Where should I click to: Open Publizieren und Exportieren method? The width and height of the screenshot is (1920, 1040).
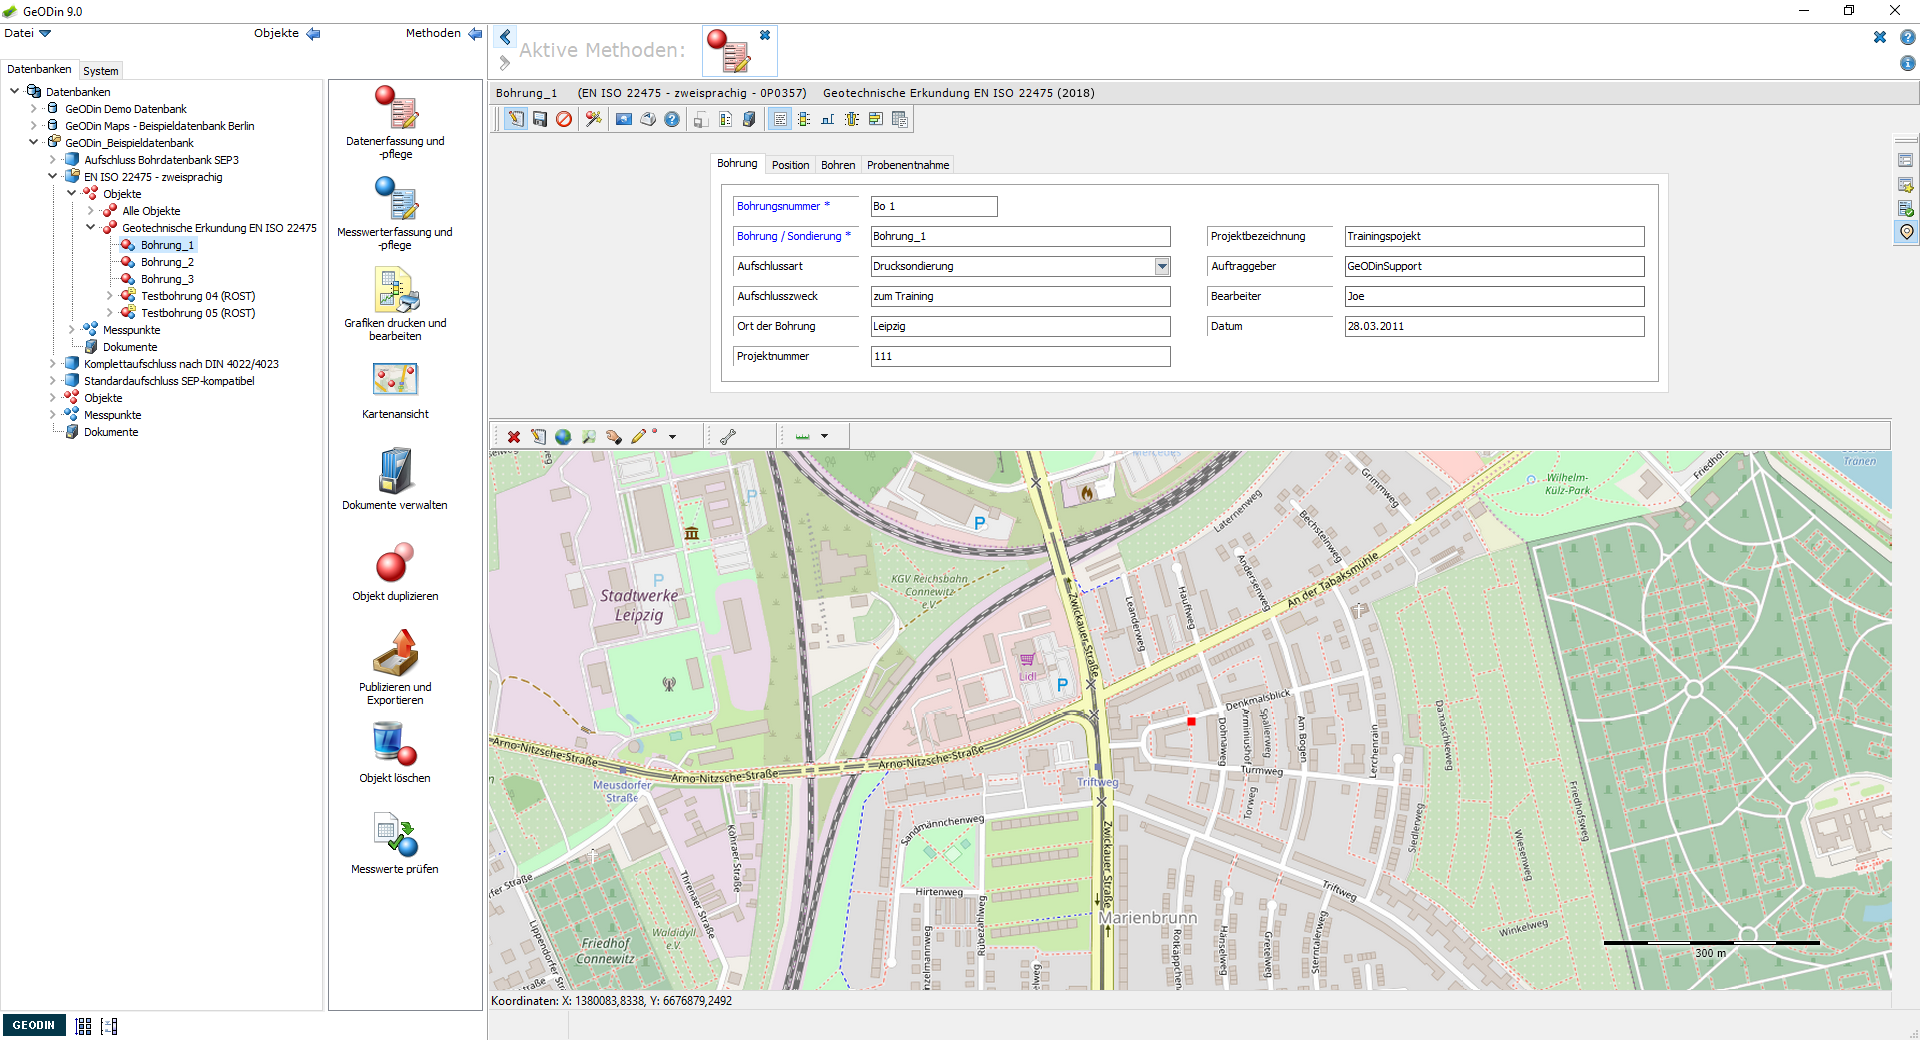pyautogui.click(x=396, y=653)
